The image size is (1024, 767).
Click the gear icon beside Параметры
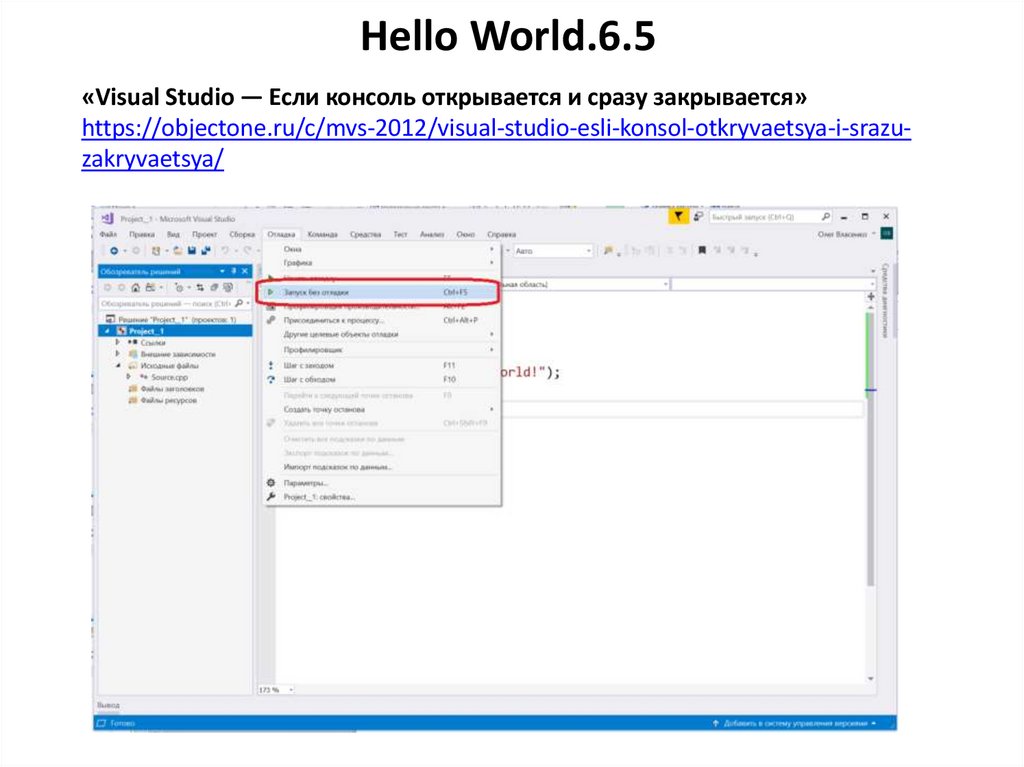click(x=270, y=483)
